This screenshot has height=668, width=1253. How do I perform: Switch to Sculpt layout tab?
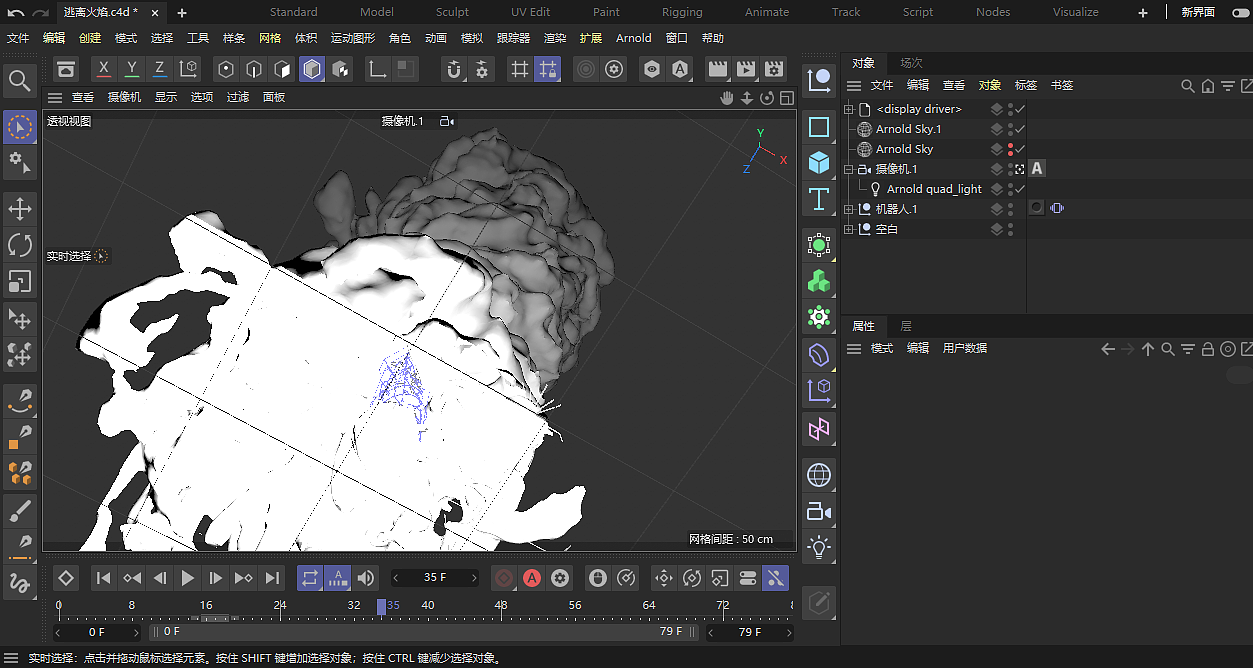[452, 12]
